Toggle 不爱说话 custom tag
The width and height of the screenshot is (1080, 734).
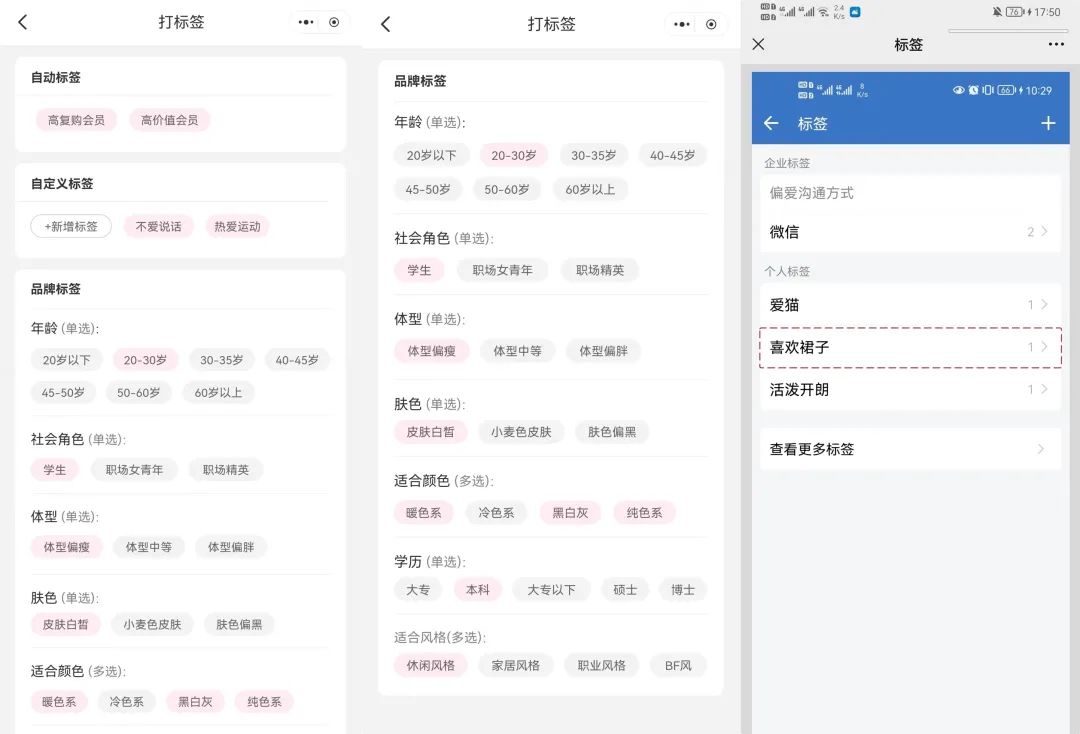point(158,227)
